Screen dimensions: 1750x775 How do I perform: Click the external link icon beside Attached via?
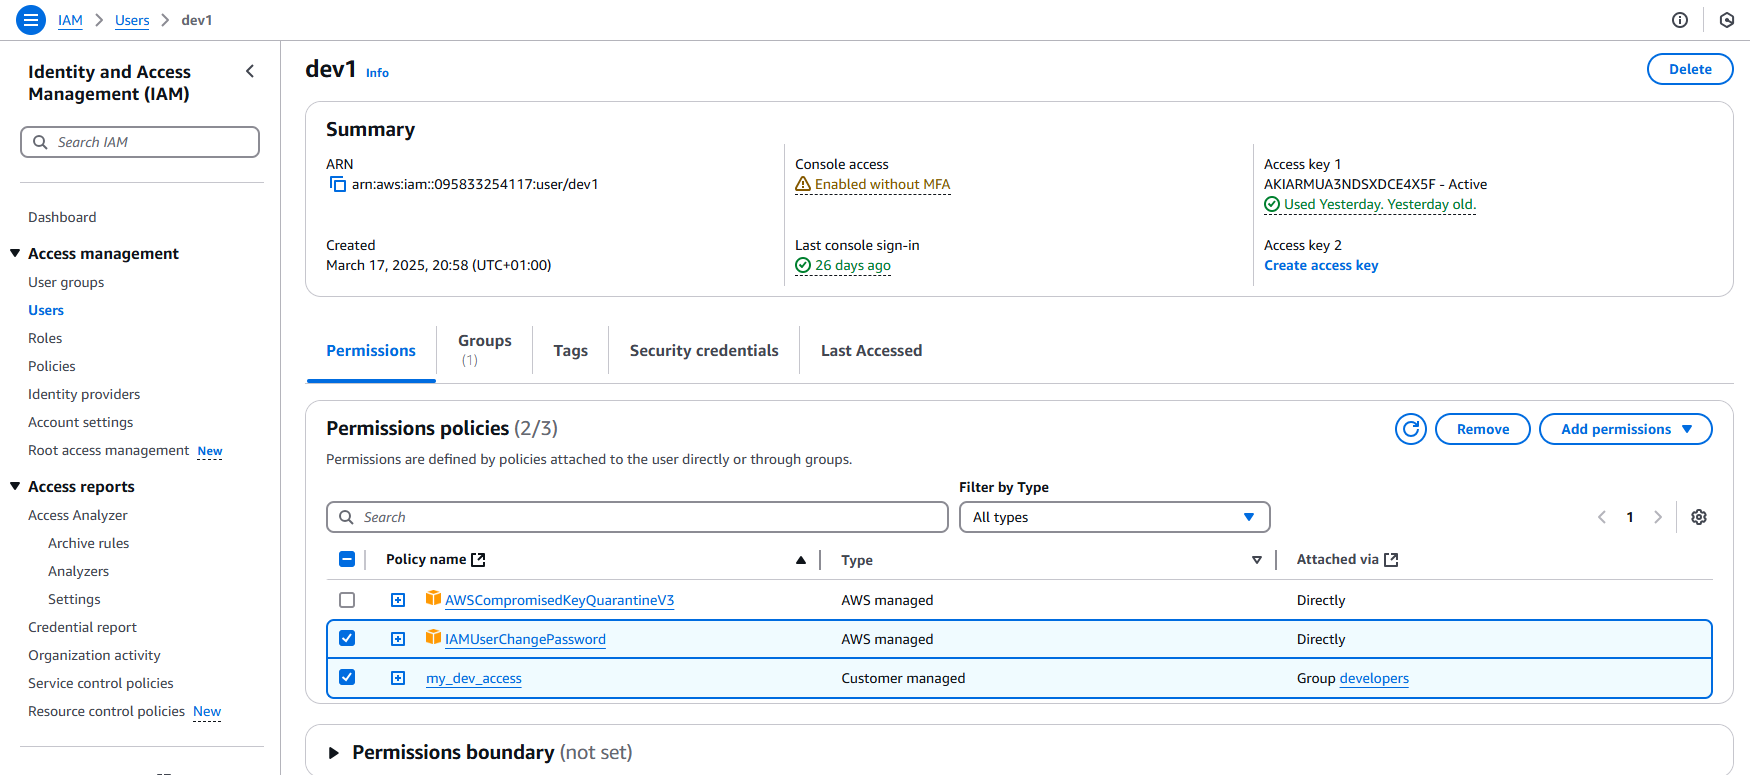tap(1391, 560)
